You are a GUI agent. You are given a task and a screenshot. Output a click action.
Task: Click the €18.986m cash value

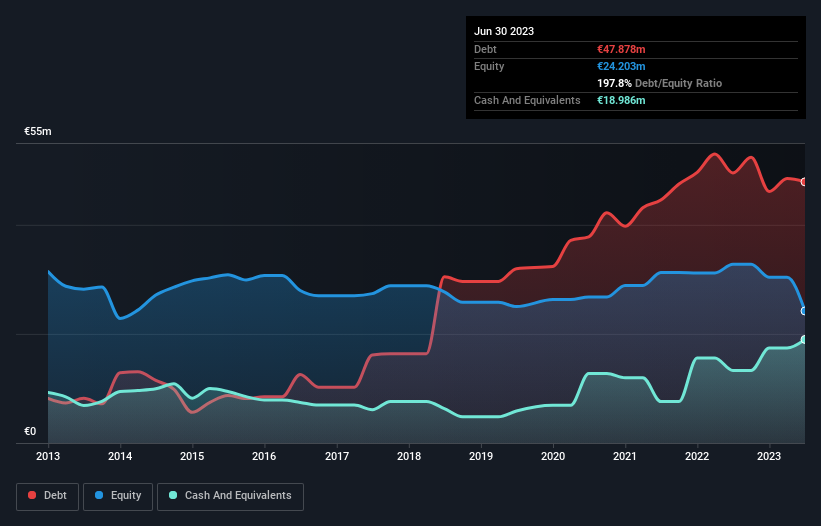[621, 100]
